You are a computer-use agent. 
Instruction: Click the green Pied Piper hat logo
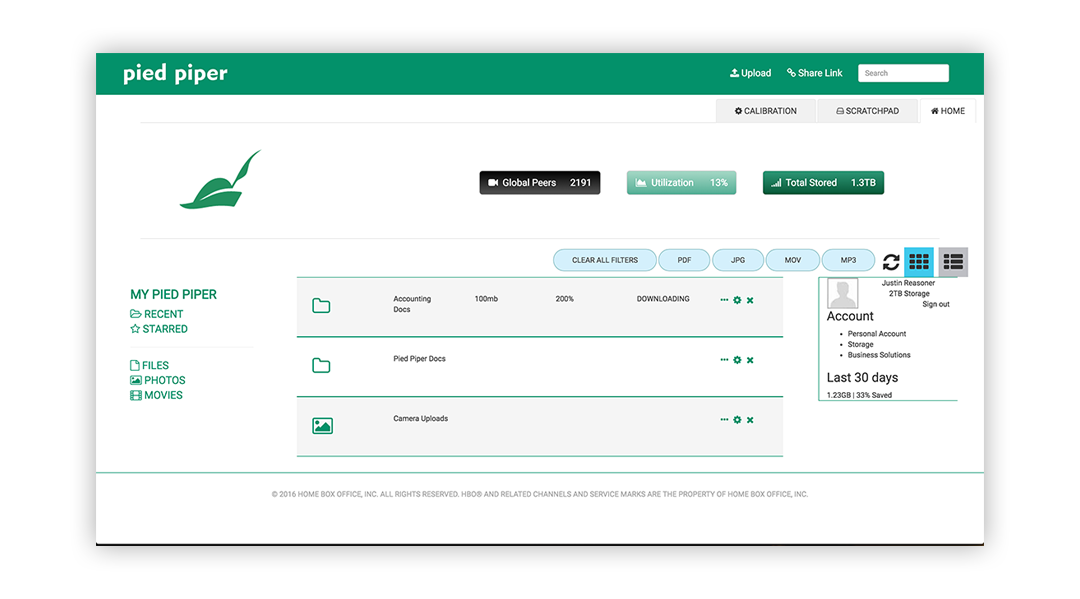(220, 180)
